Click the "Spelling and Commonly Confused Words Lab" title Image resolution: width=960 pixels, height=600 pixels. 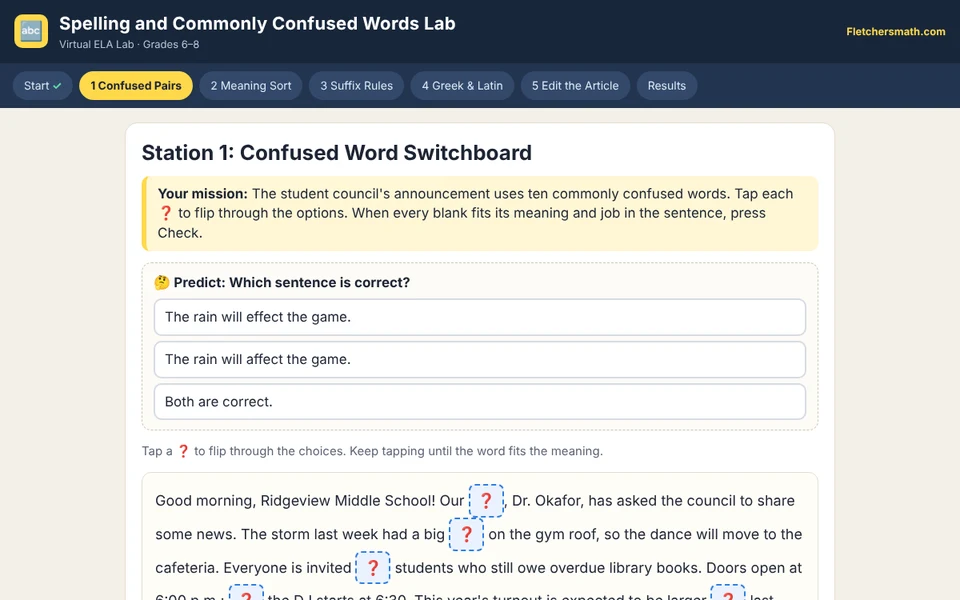(x=257, y=23)
